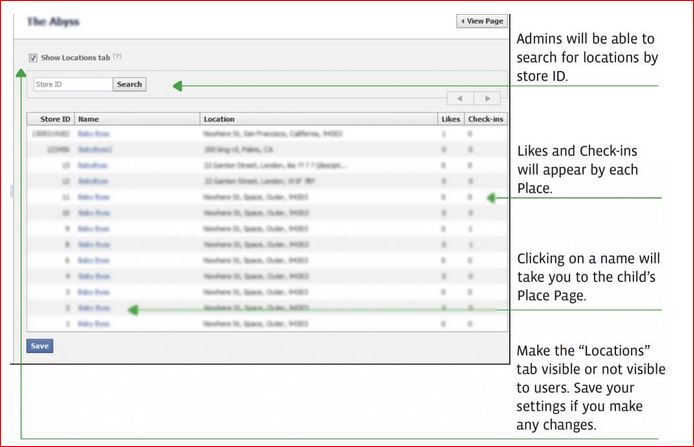Go to the View Page button

[482, 21]
